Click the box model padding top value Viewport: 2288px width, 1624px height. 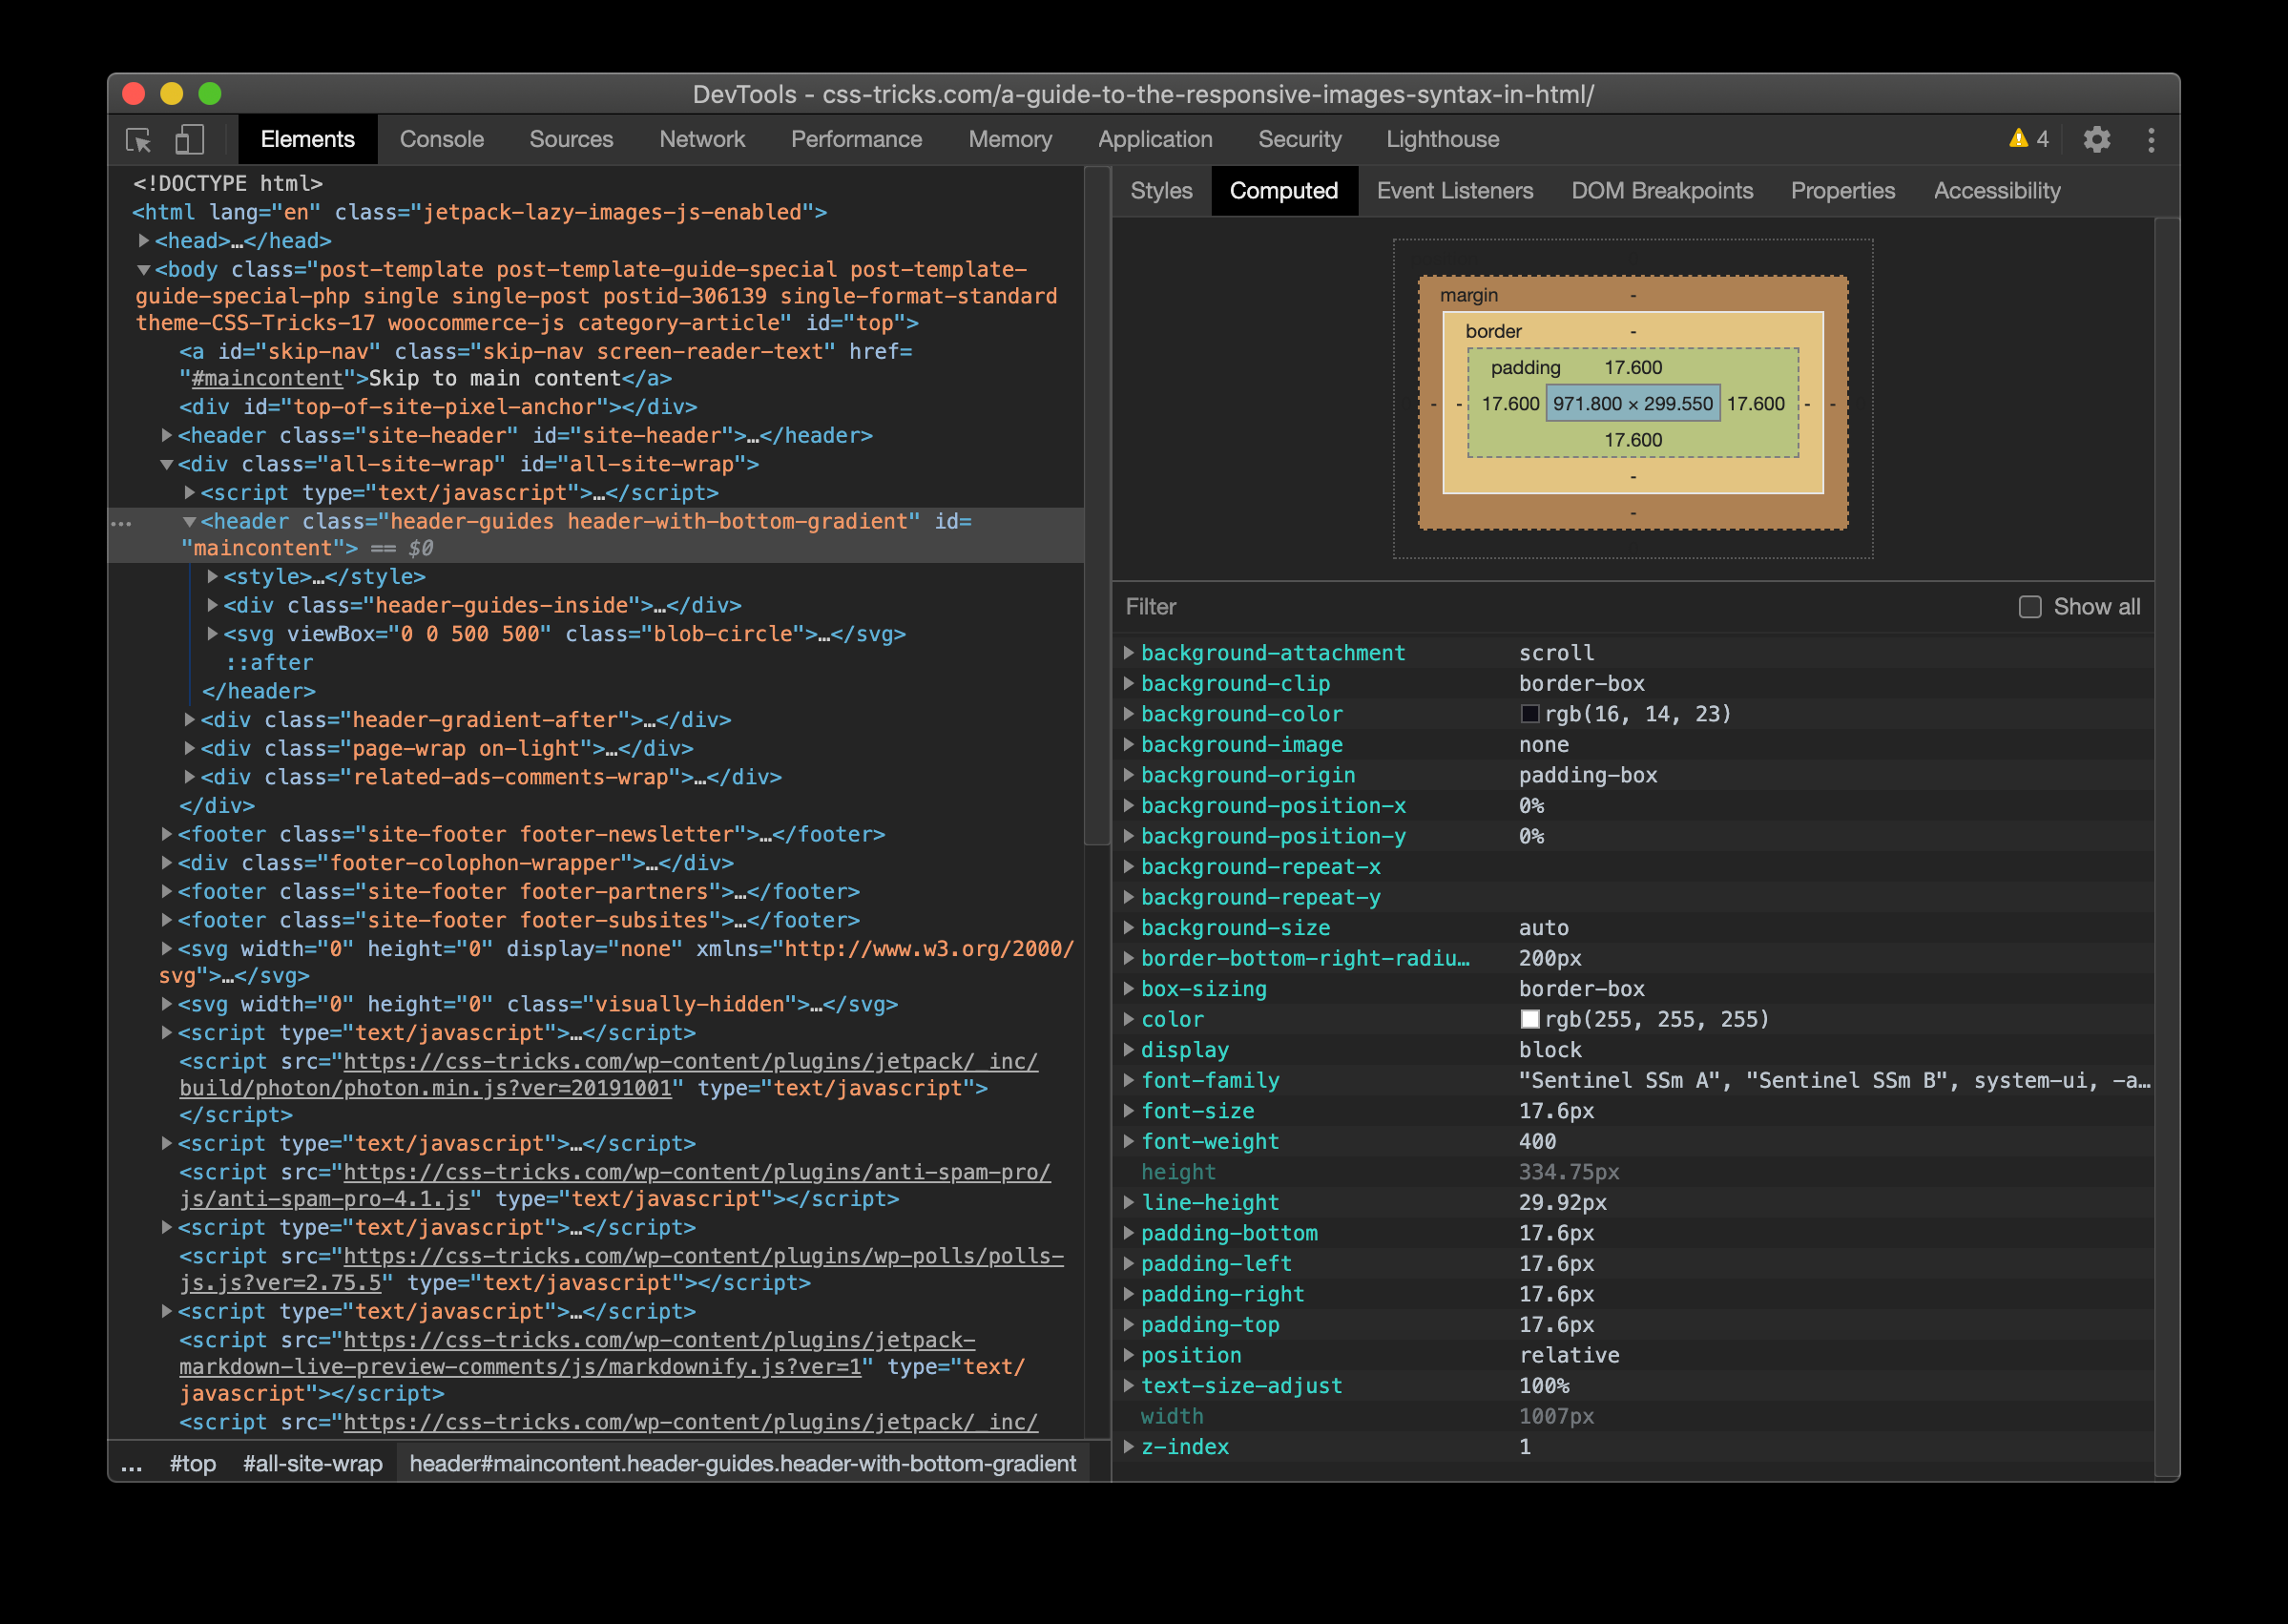1633,368
